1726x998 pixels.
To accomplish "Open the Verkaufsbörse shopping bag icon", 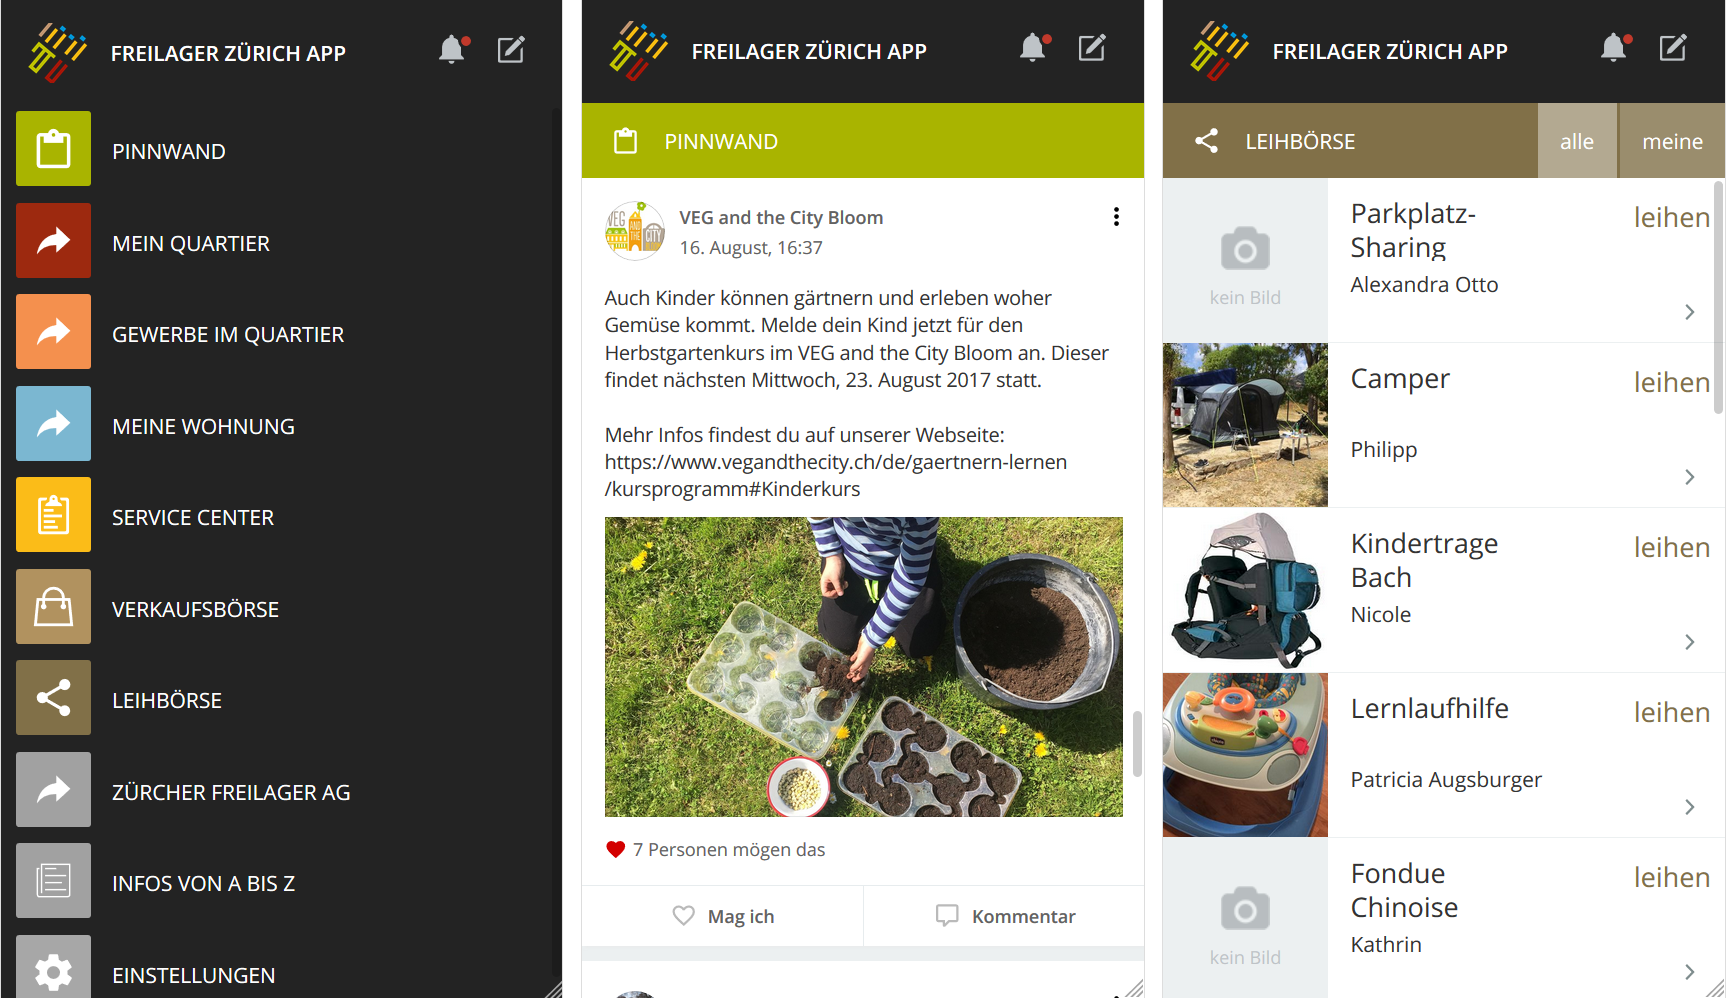I will 53,607.
